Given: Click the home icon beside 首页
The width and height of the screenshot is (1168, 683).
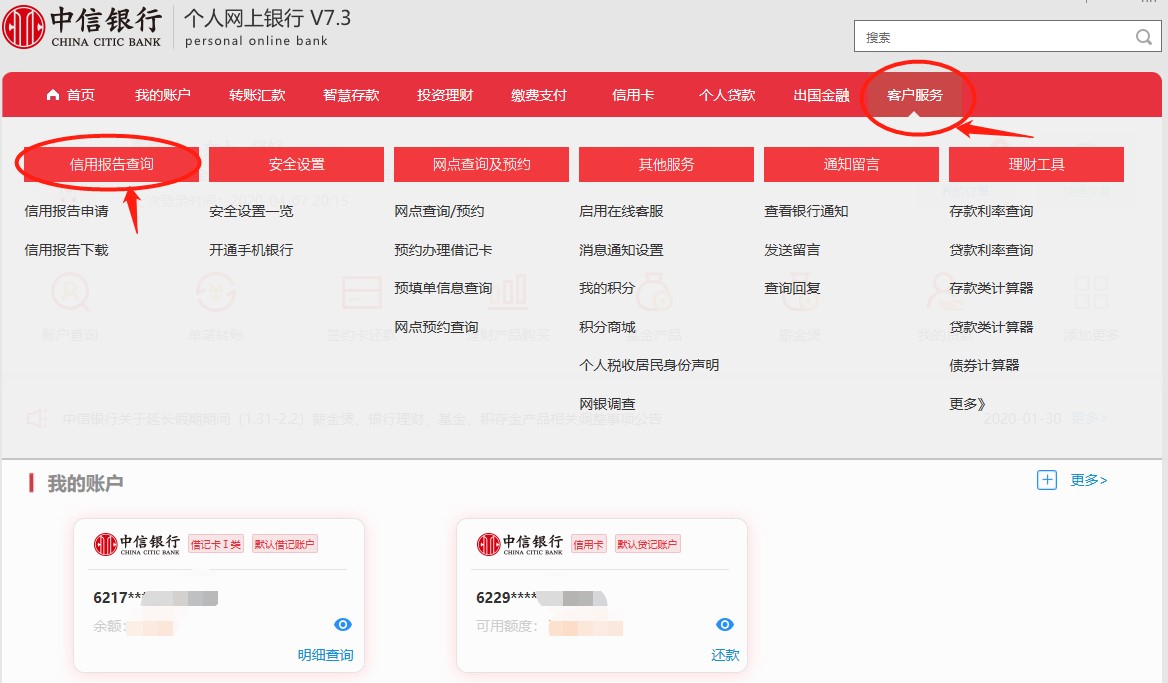Looking at the screenshot, I should pyautogui.click(x=52, y=95).
